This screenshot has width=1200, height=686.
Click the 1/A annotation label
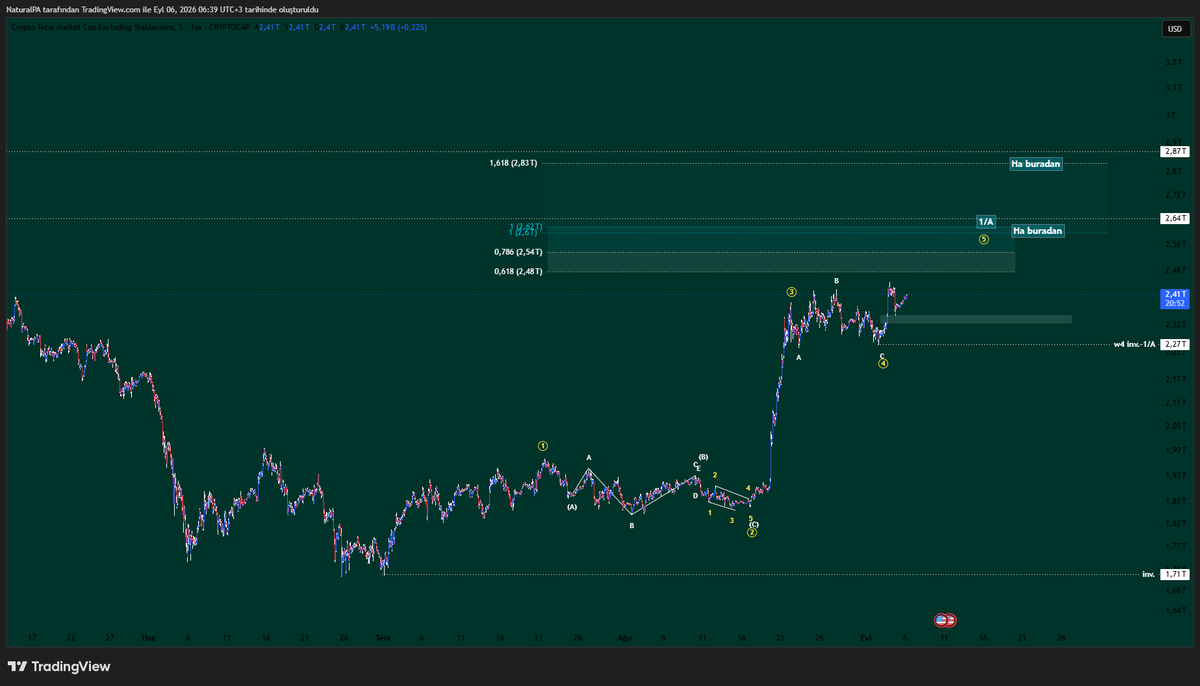click(986, 221)
